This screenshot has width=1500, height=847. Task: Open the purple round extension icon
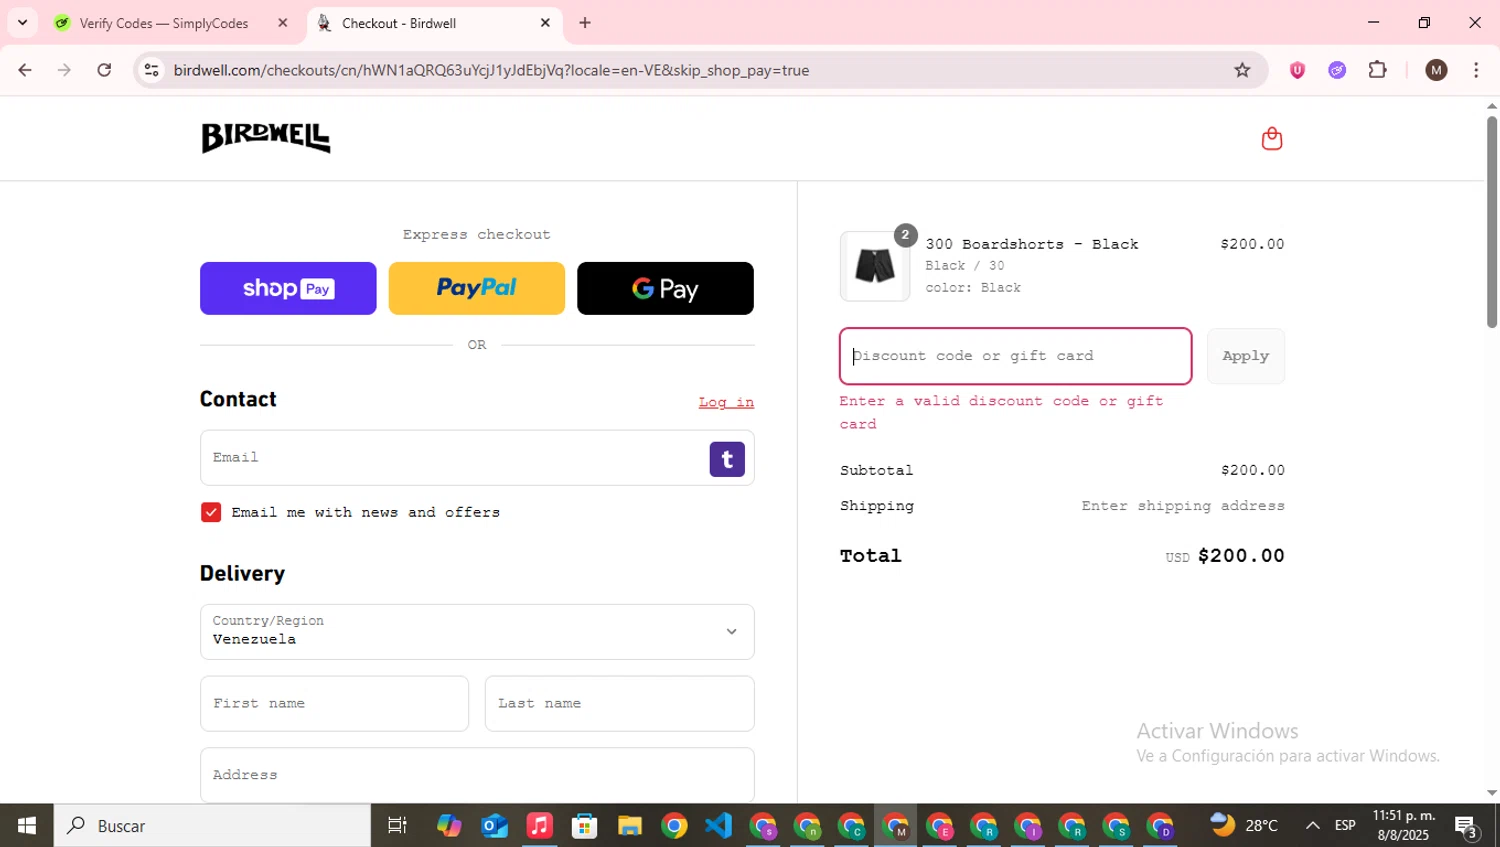coord(1337,70)
